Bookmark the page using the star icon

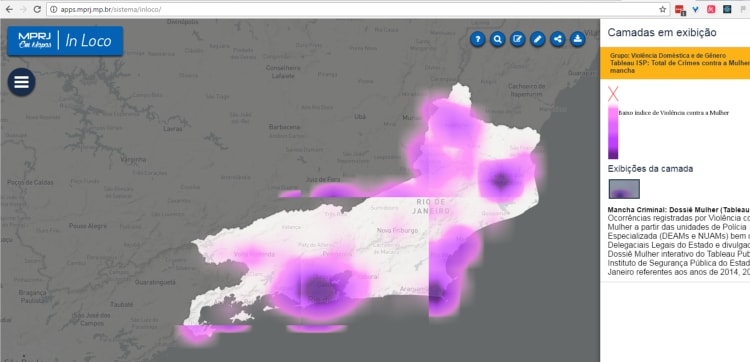coord(662,9)
